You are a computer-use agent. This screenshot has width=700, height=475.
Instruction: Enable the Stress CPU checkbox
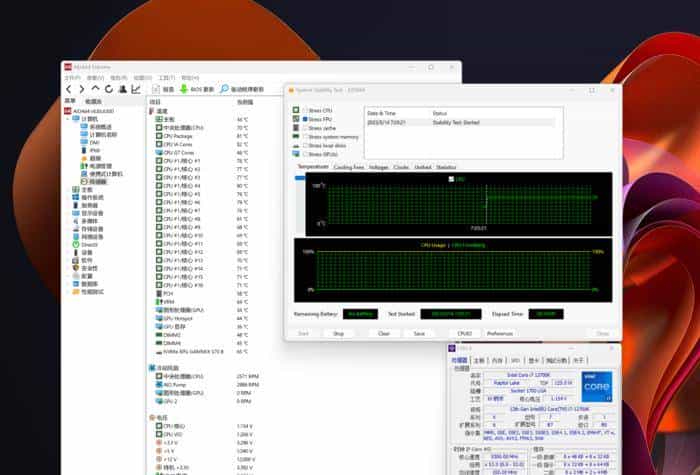click(305, 110)
